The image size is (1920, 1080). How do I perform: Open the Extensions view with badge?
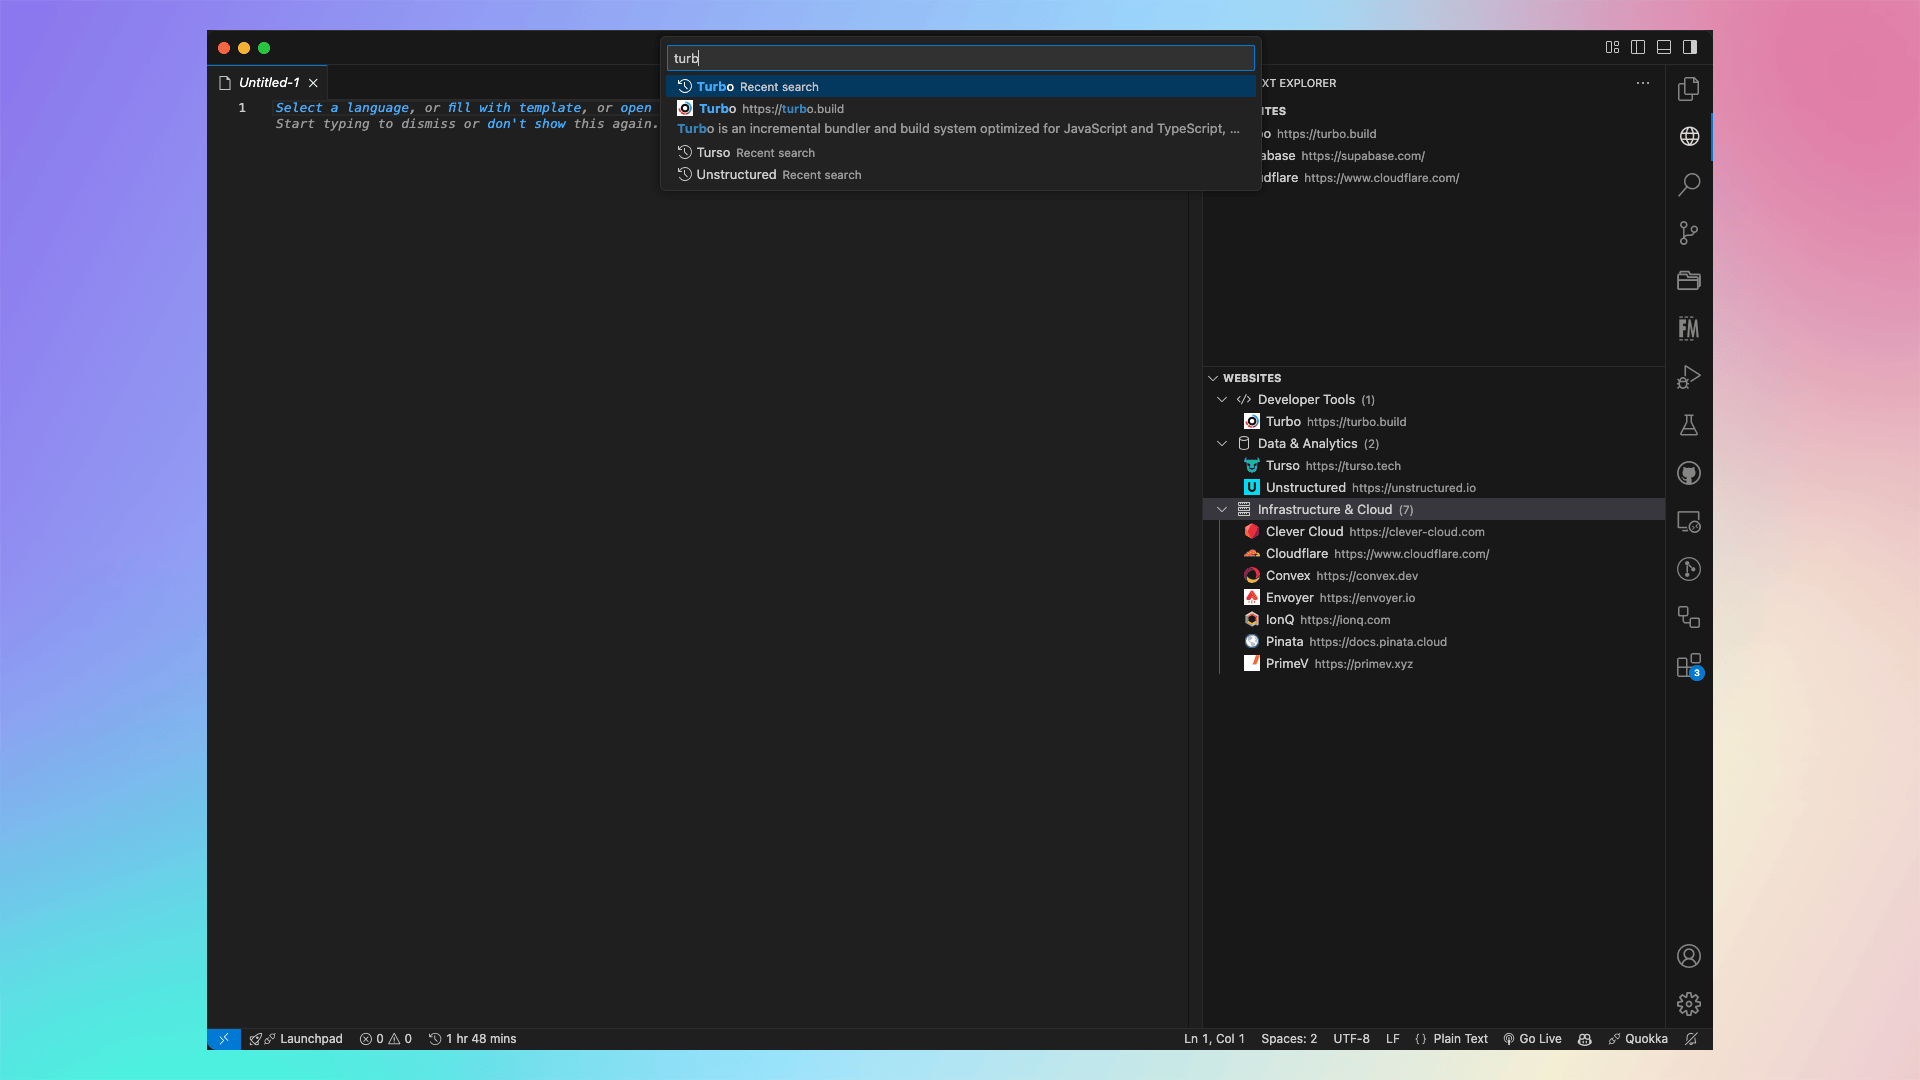[x=1688, y=666]
